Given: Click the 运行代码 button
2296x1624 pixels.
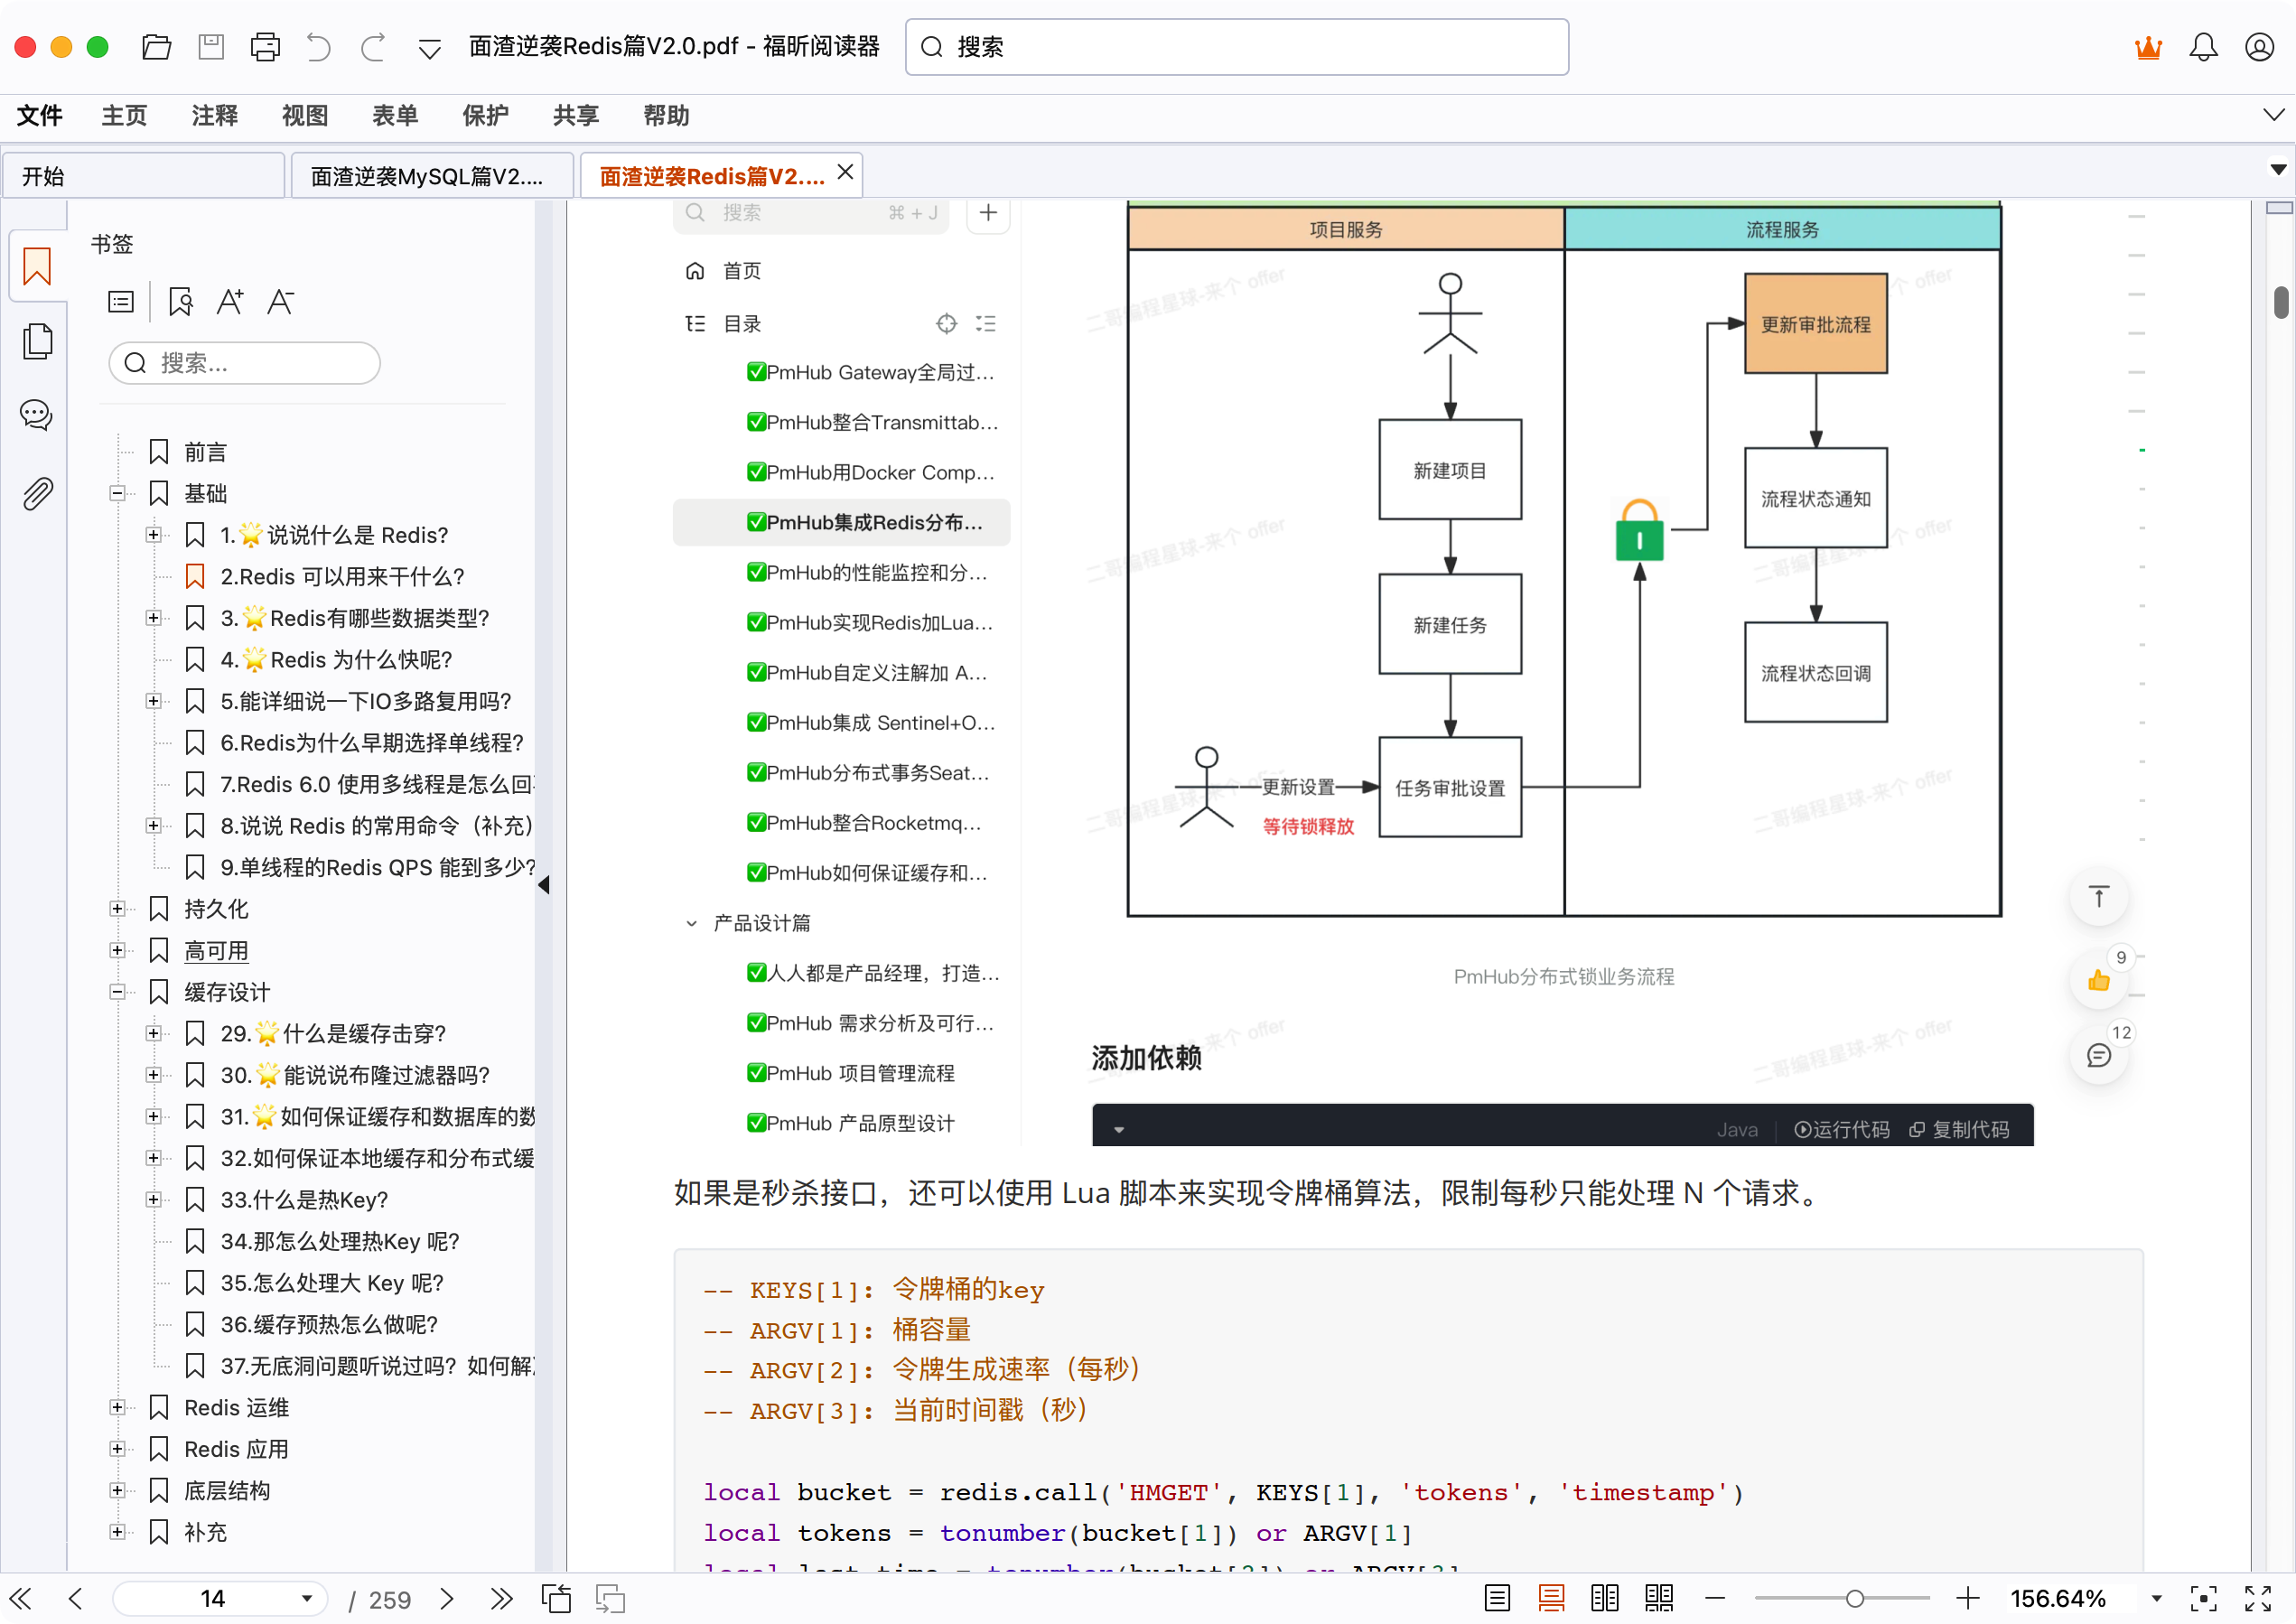Looking at the screenshot, I should tap(1842, 1129).
